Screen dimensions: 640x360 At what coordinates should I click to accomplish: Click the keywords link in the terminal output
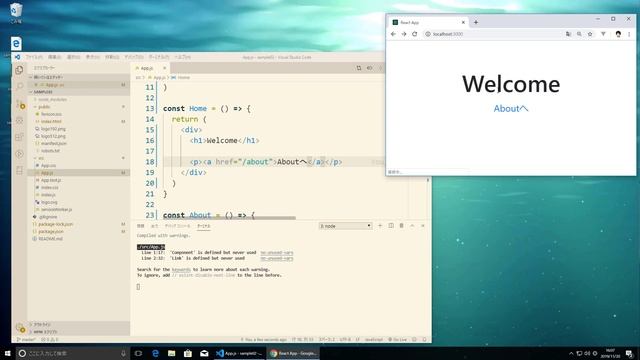coord(181,270)
